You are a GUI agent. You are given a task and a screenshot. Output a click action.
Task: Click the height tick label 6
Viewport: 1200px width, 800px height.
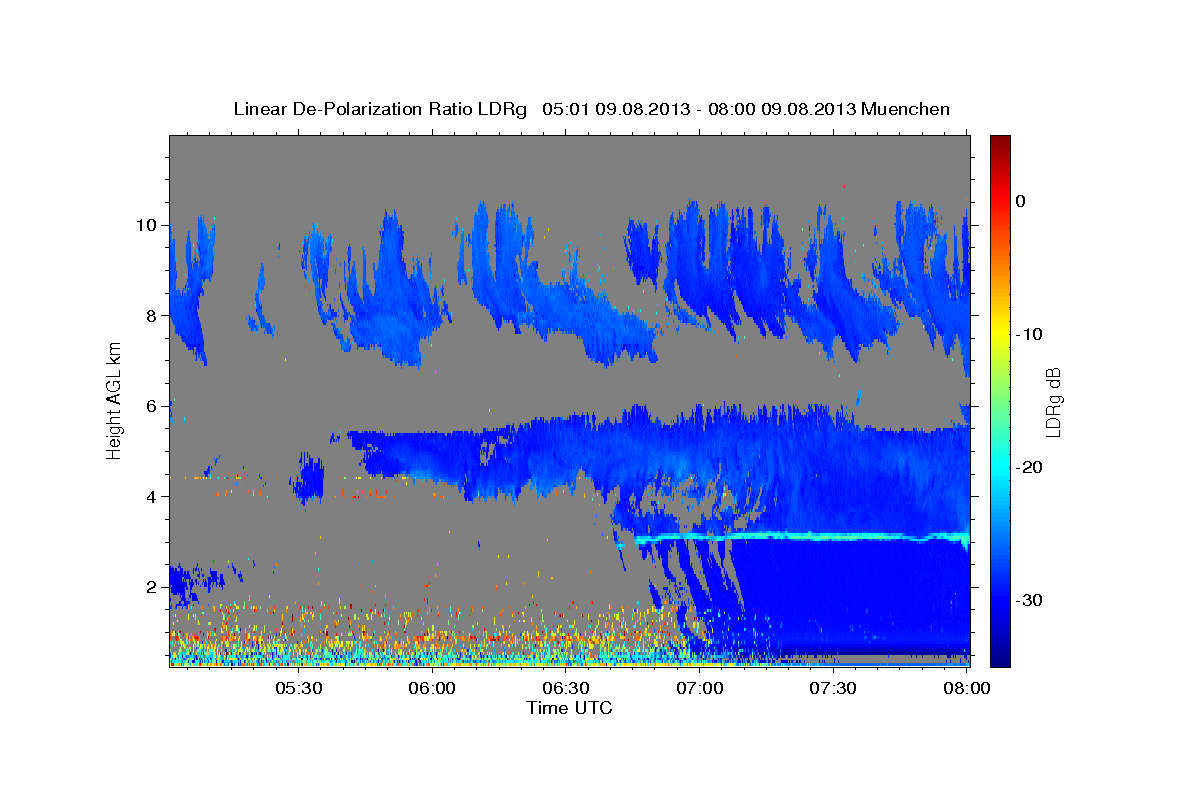tap(152, 406)
